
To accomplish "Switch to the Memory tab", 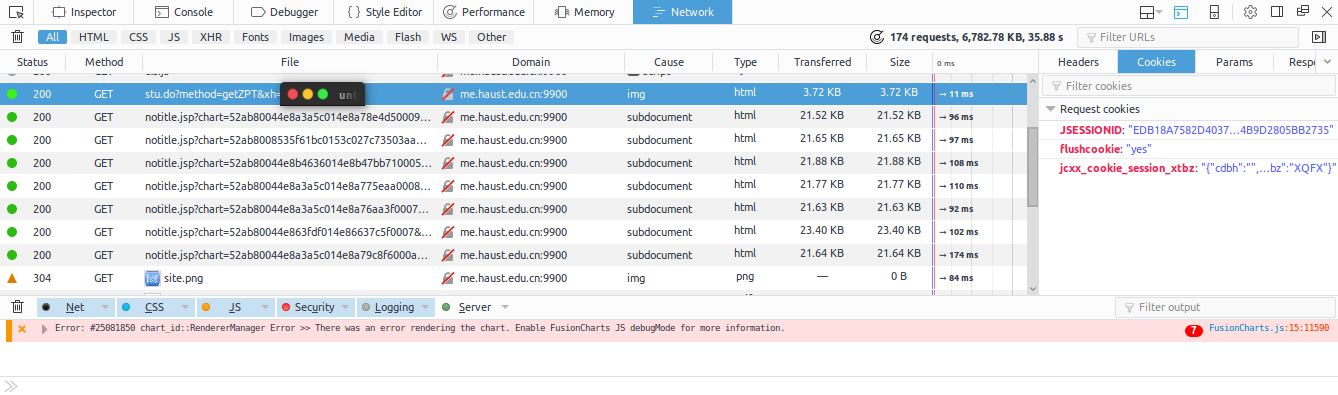I will tap(583, 12).
